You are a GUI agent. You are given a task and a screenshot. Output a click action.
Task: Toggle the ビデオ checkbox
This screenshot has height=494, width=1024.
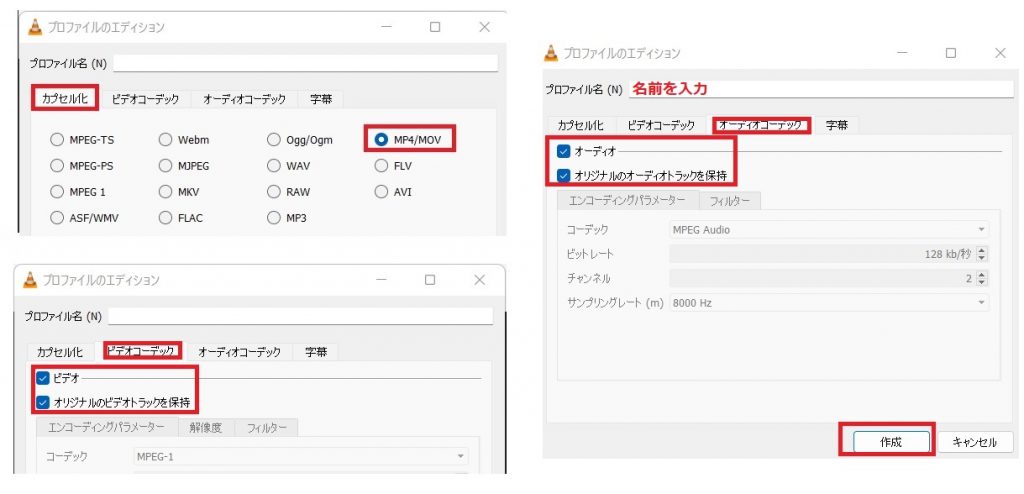point(43,378)
